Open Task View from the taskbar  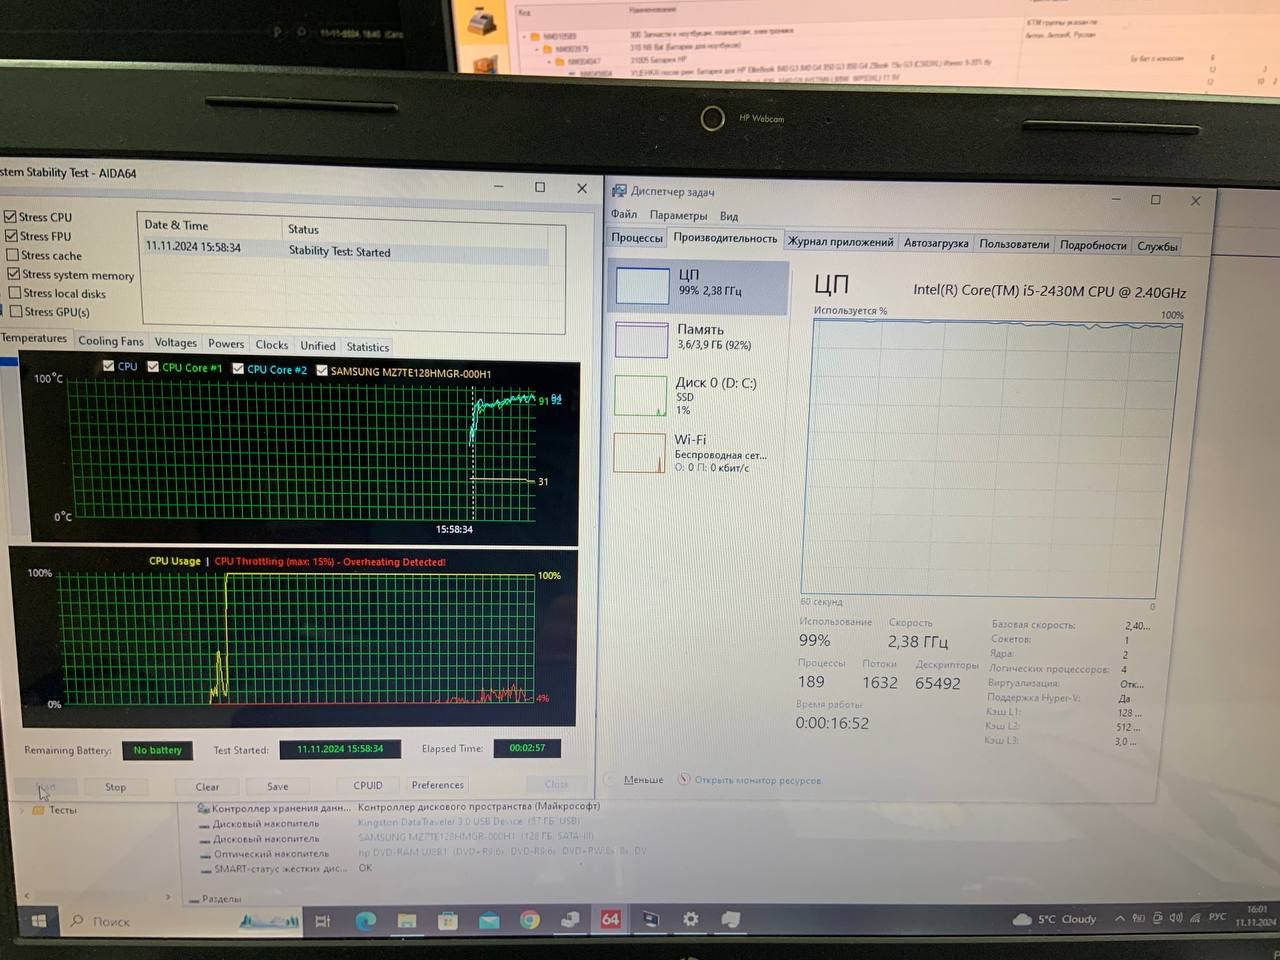tap(322, 921)
